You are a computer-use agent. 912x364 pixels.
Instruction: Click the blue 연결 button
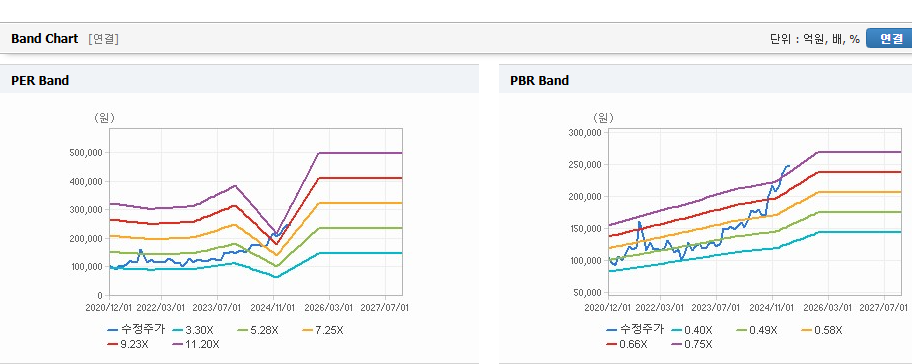point(890,38)
